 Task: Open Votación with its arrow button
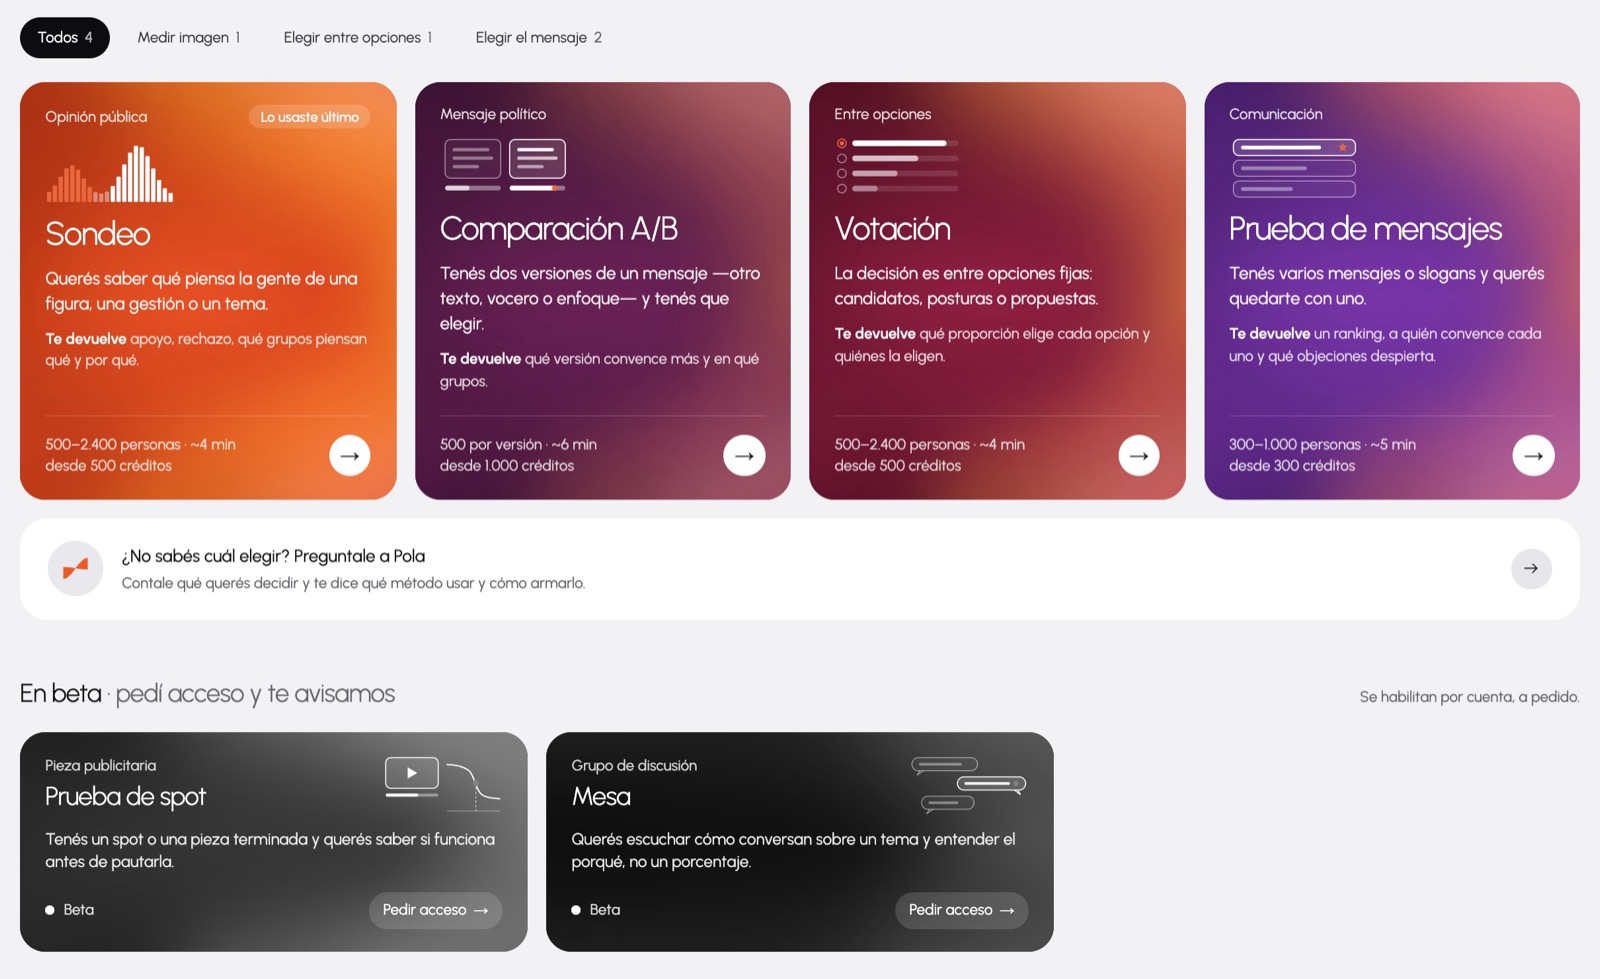pyautogui.click(x=1139, y=455)
